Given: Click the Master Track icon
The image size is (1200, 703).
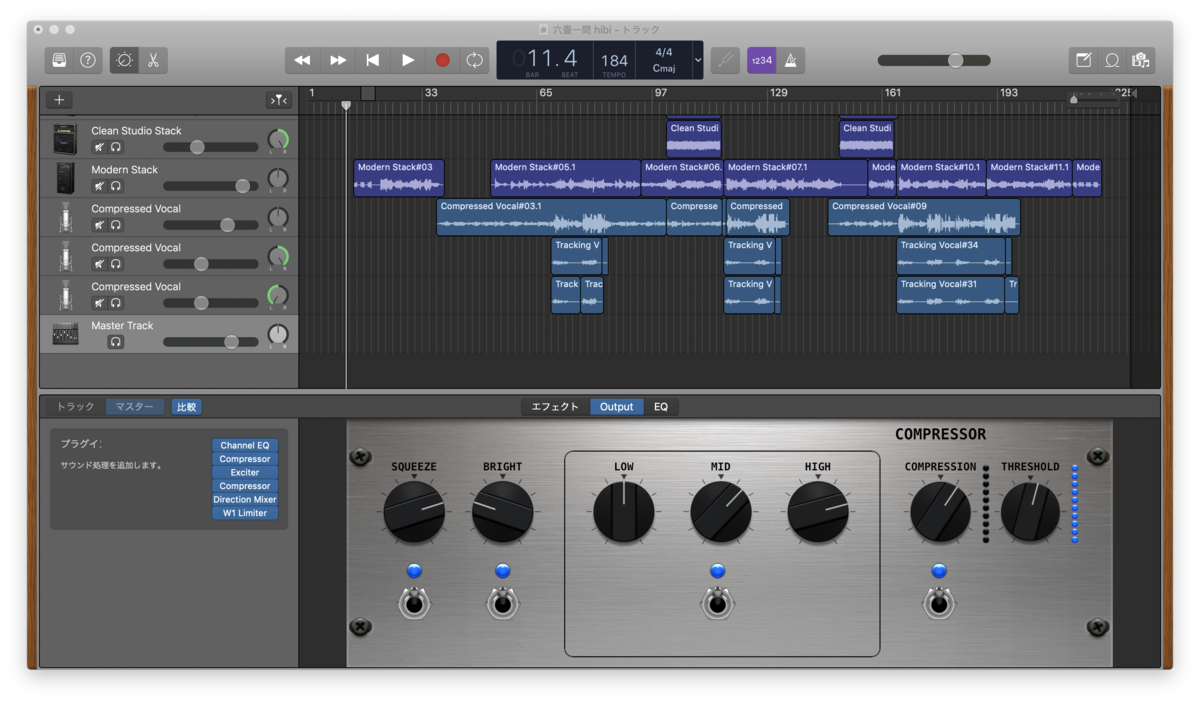Looking at the screenshot, I should [65, 334].
